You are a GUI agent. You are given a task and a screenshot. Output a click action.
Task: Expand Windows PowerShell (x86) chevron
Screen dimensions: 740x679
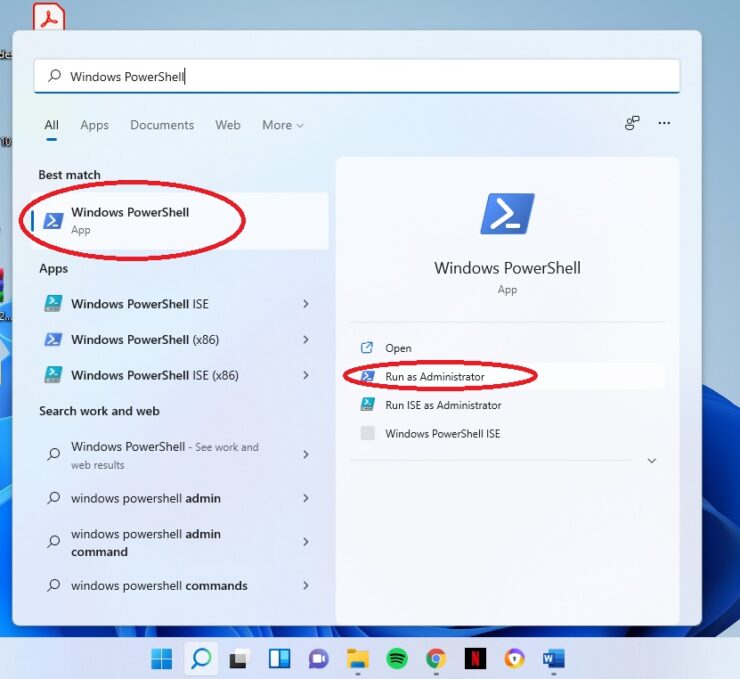[306, 340]
